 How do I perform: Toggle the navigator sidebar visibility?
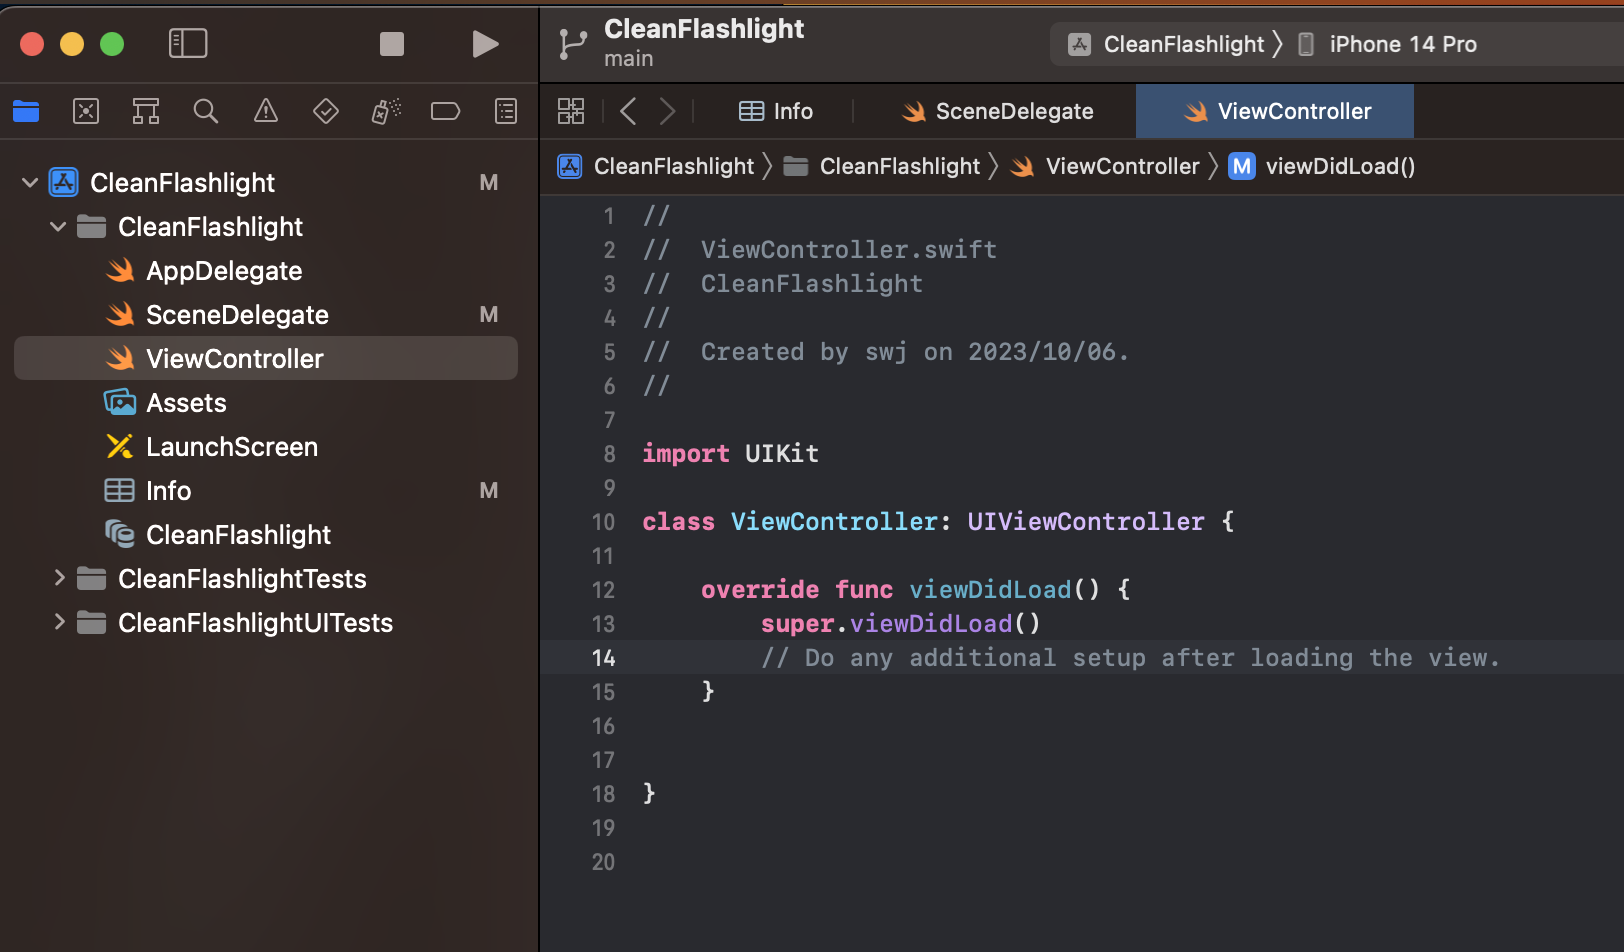click(188, 43)
